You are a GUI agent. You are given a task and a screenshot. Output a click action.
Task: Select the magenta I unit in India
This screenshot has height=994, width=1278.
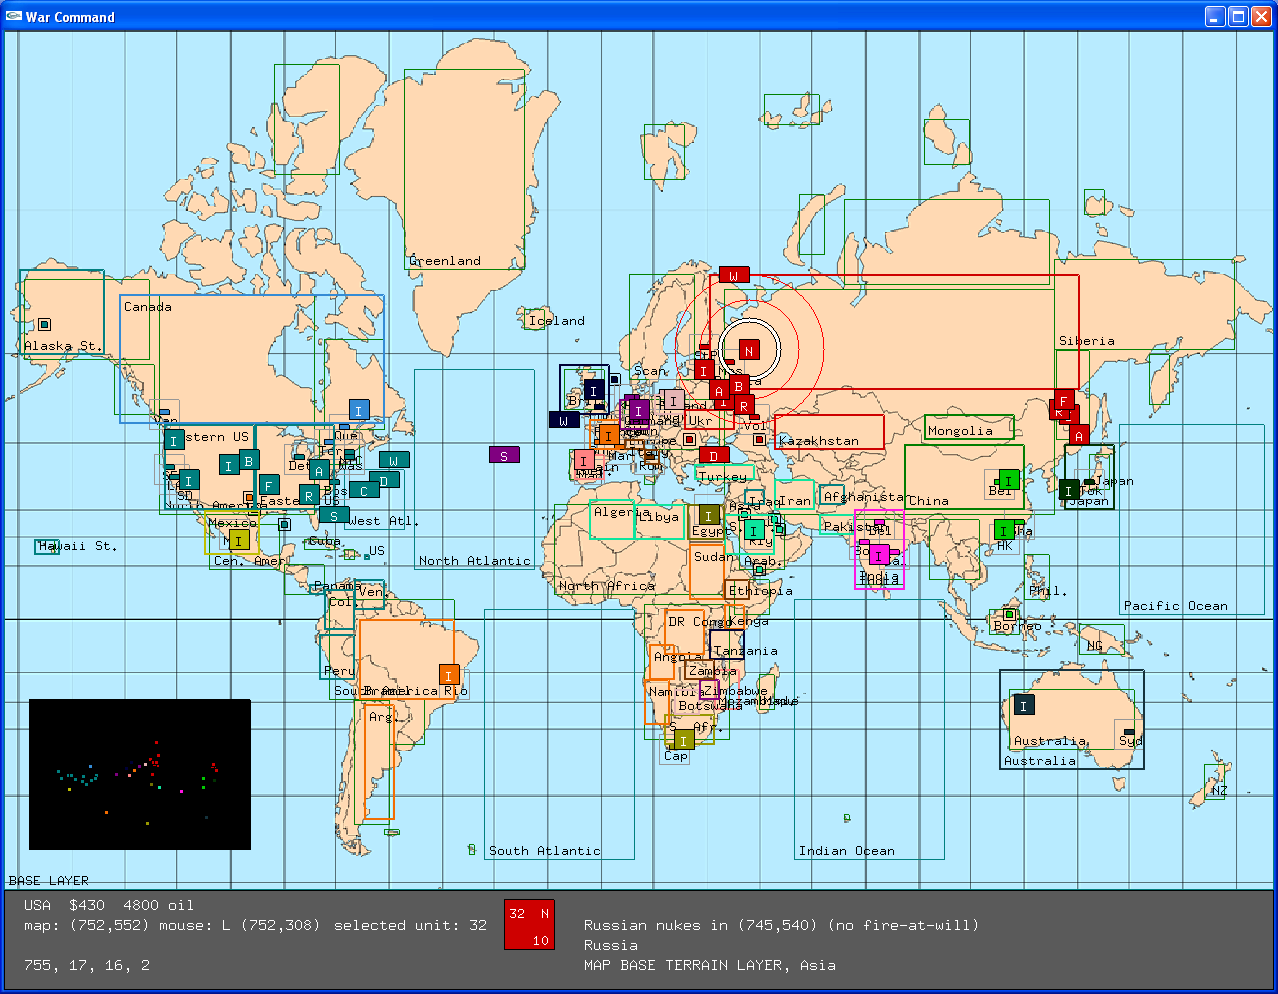pyautogui.click(x=879, y=555)
